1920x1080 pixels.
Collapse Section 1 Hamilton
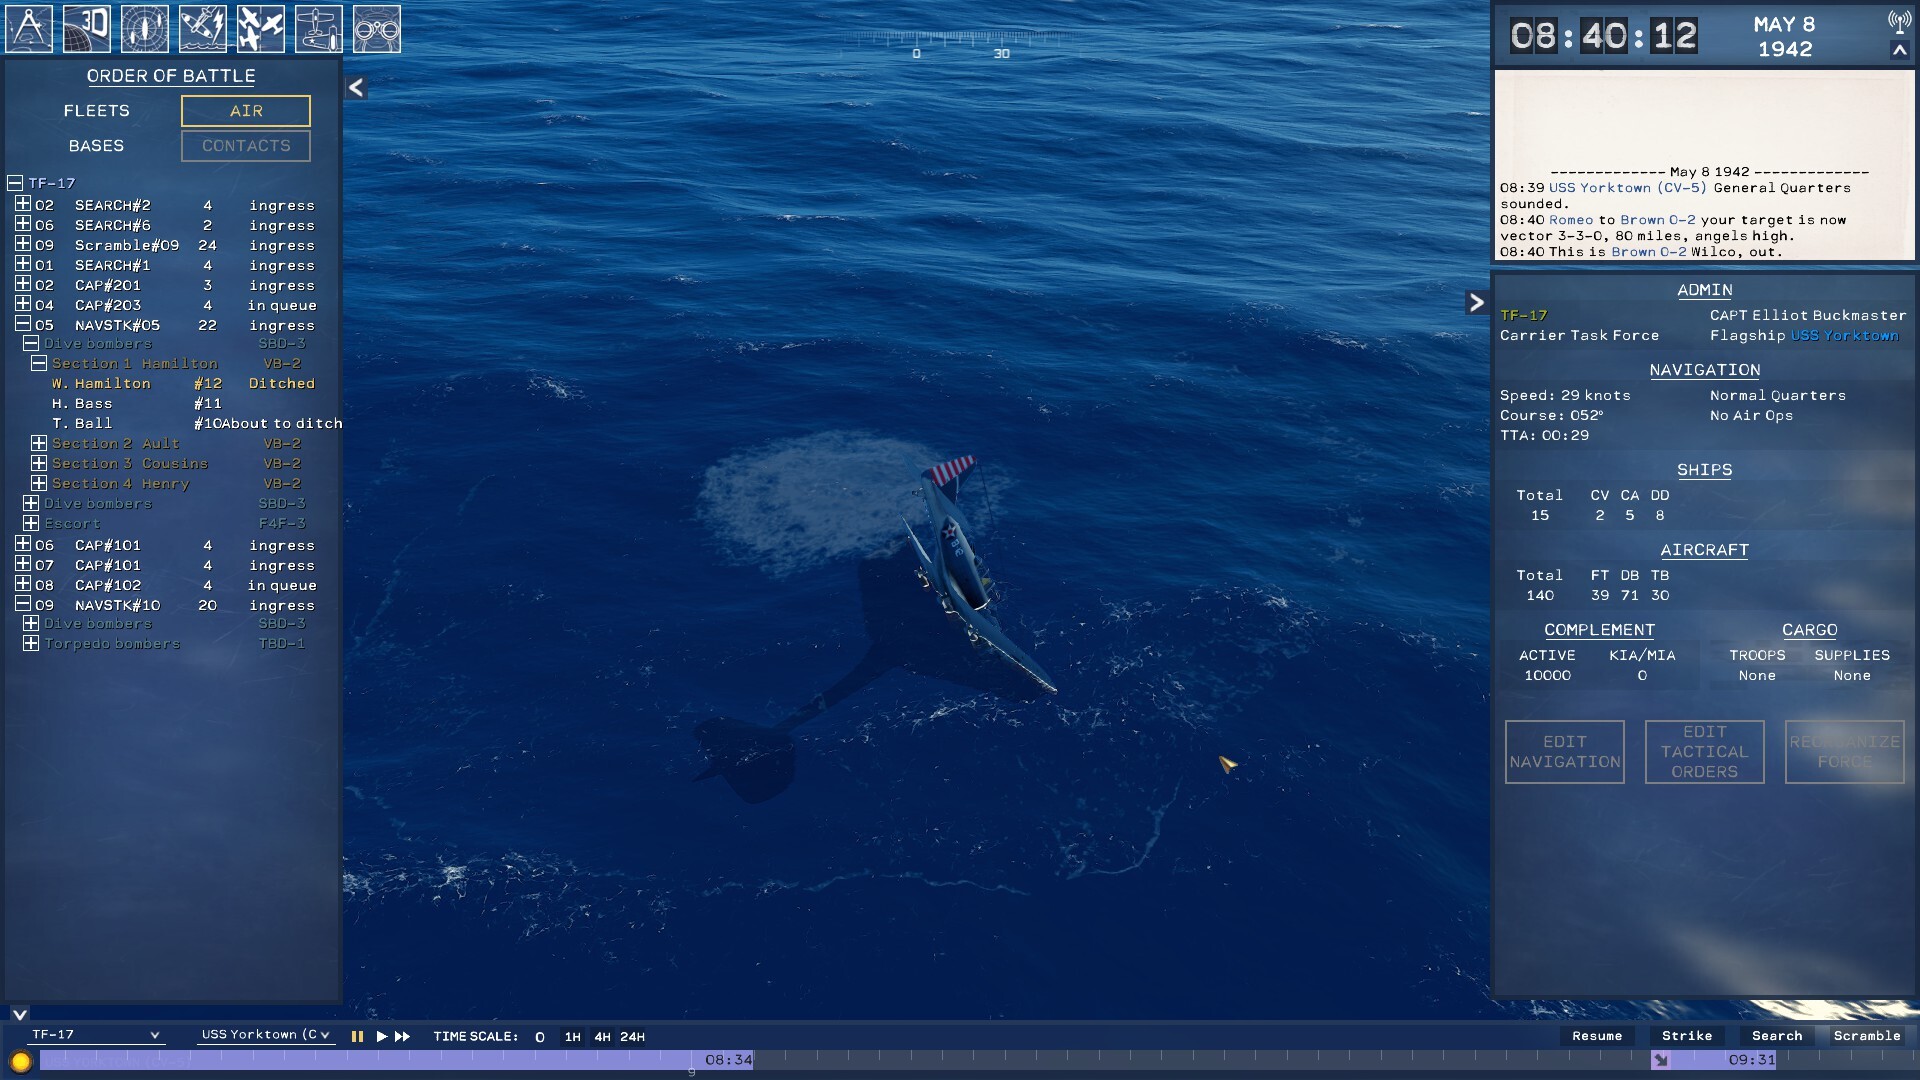38,363
